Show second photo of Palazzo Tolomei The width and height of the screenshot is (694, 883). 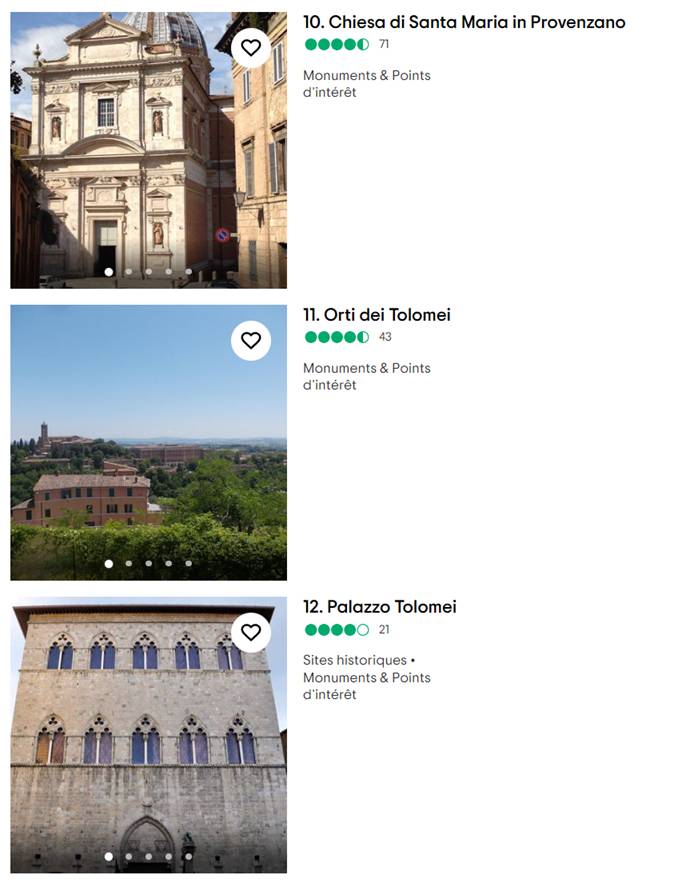[x=129, y=856]
